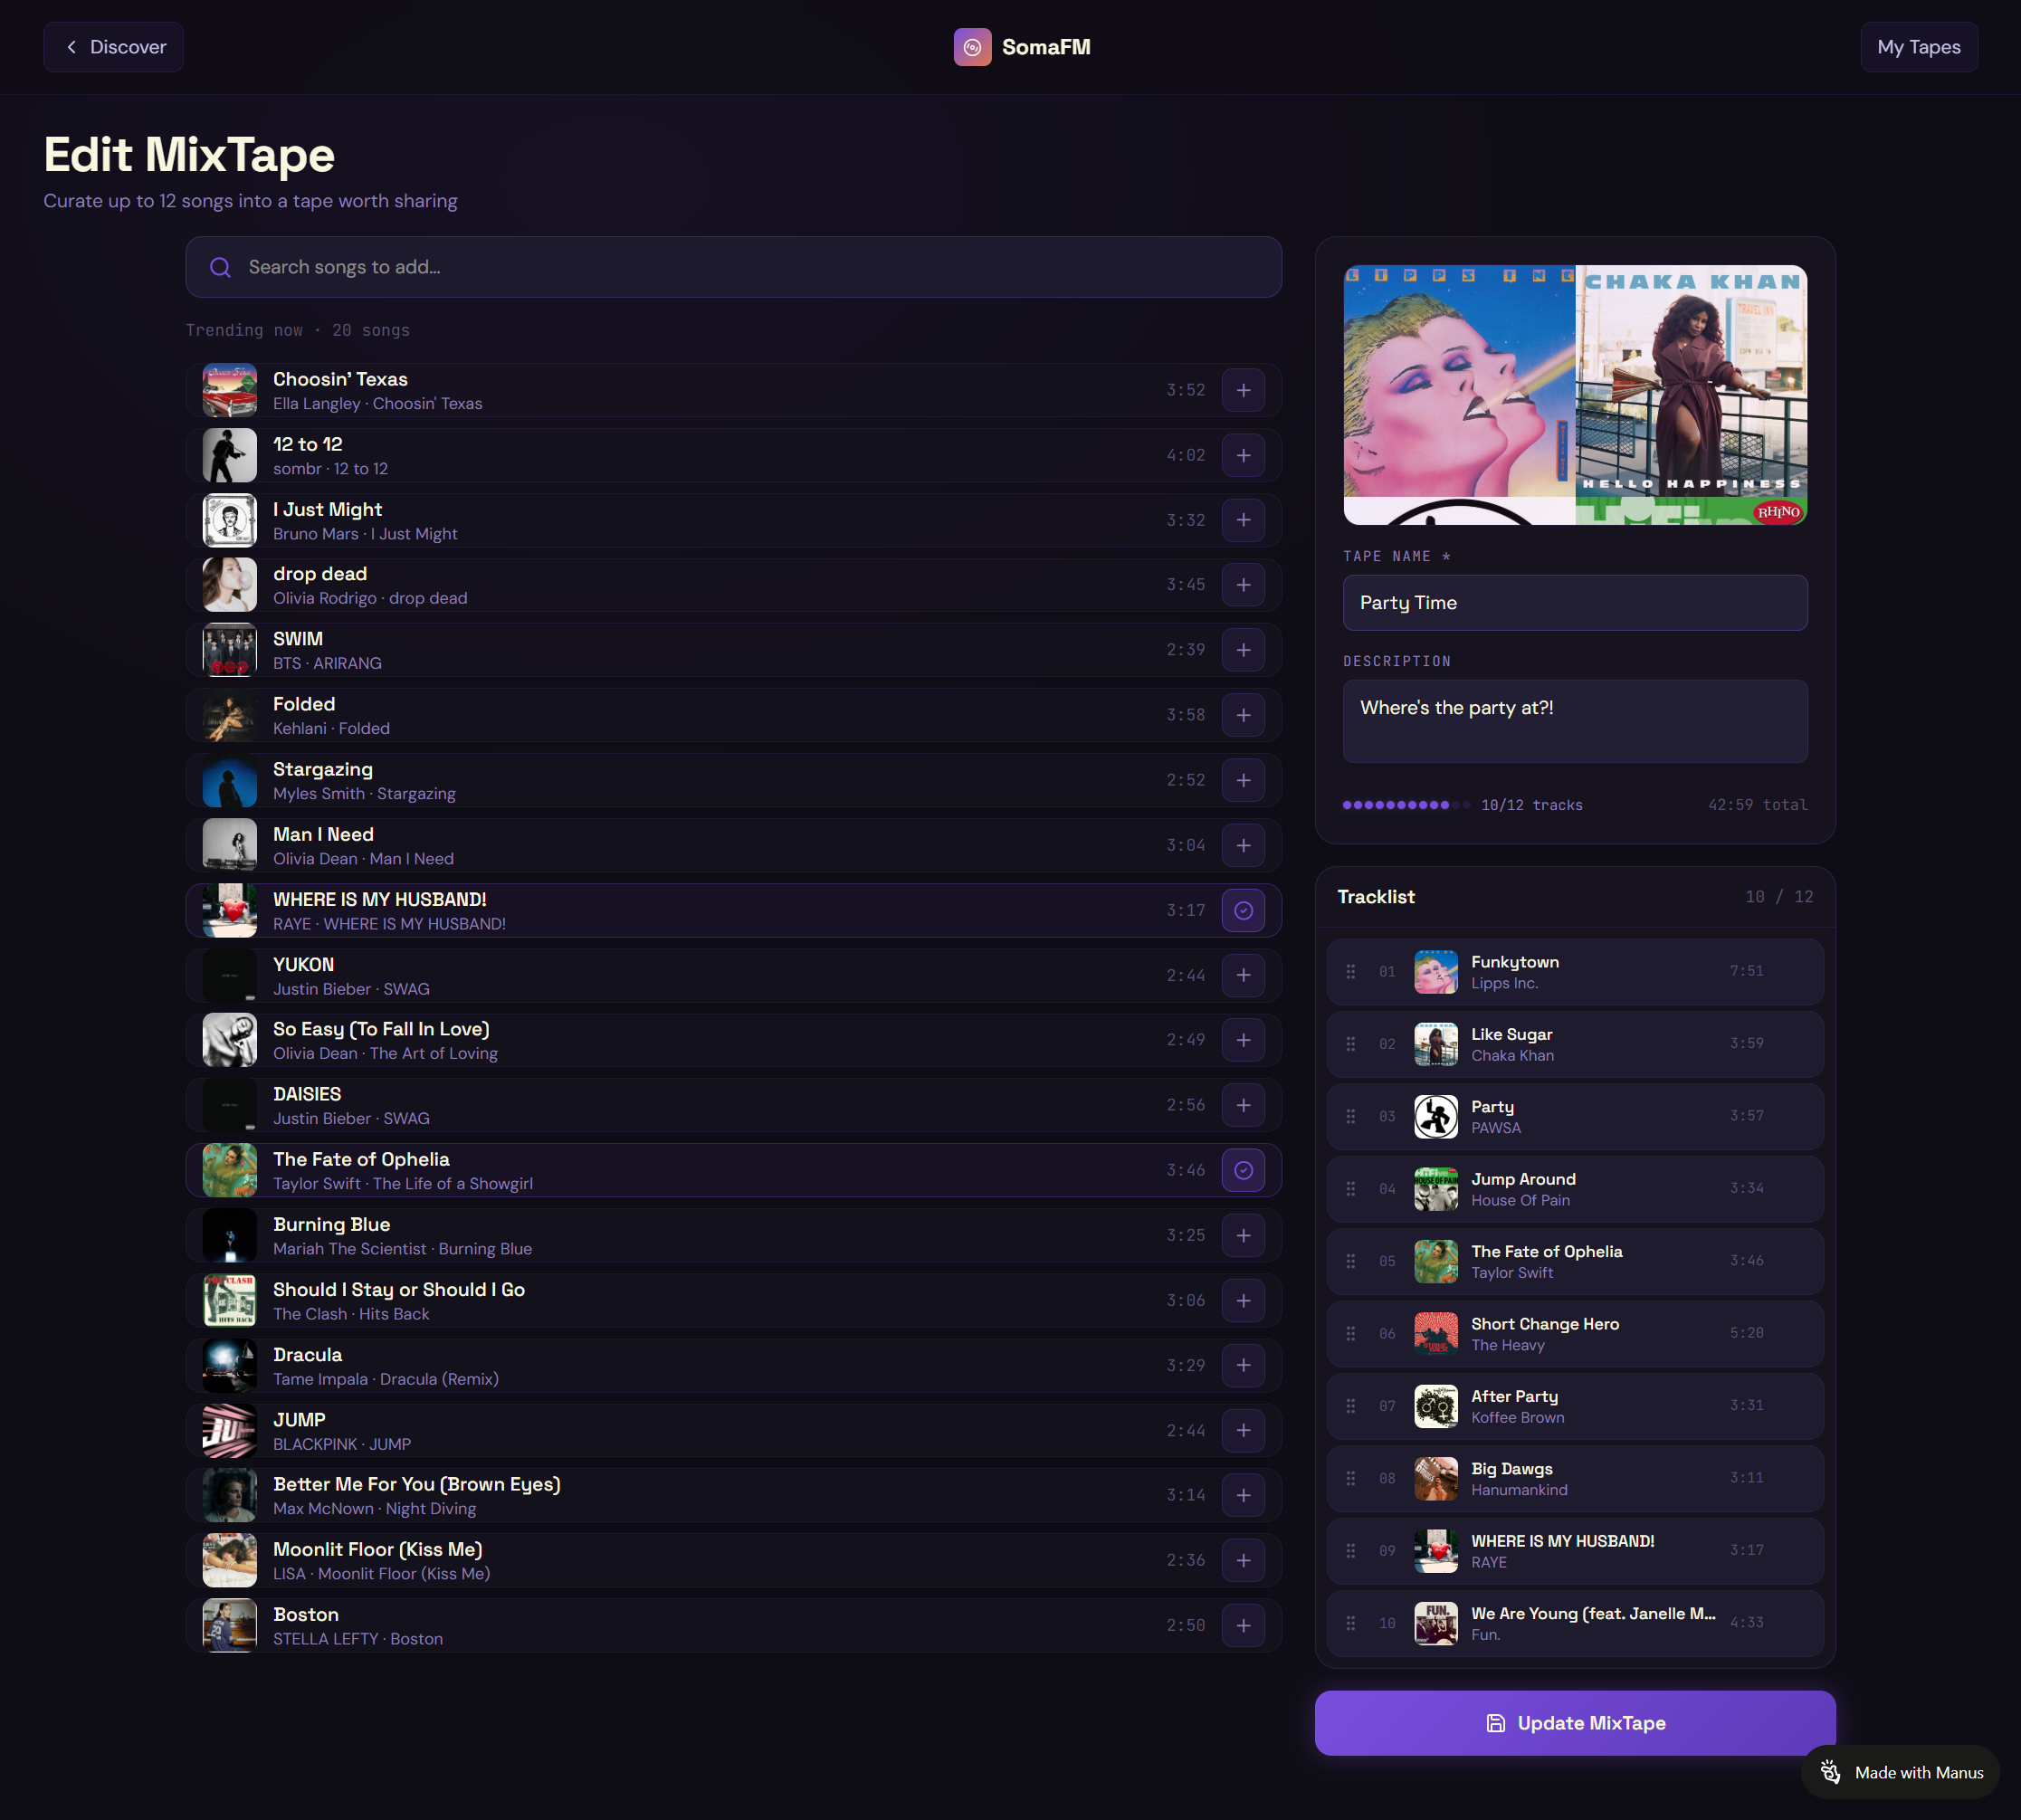Image resolution: width=2021 pixels, height=1820 pixels.
Task: Click the 10/12 tracks progress dots
Action: coord(1406,805)
